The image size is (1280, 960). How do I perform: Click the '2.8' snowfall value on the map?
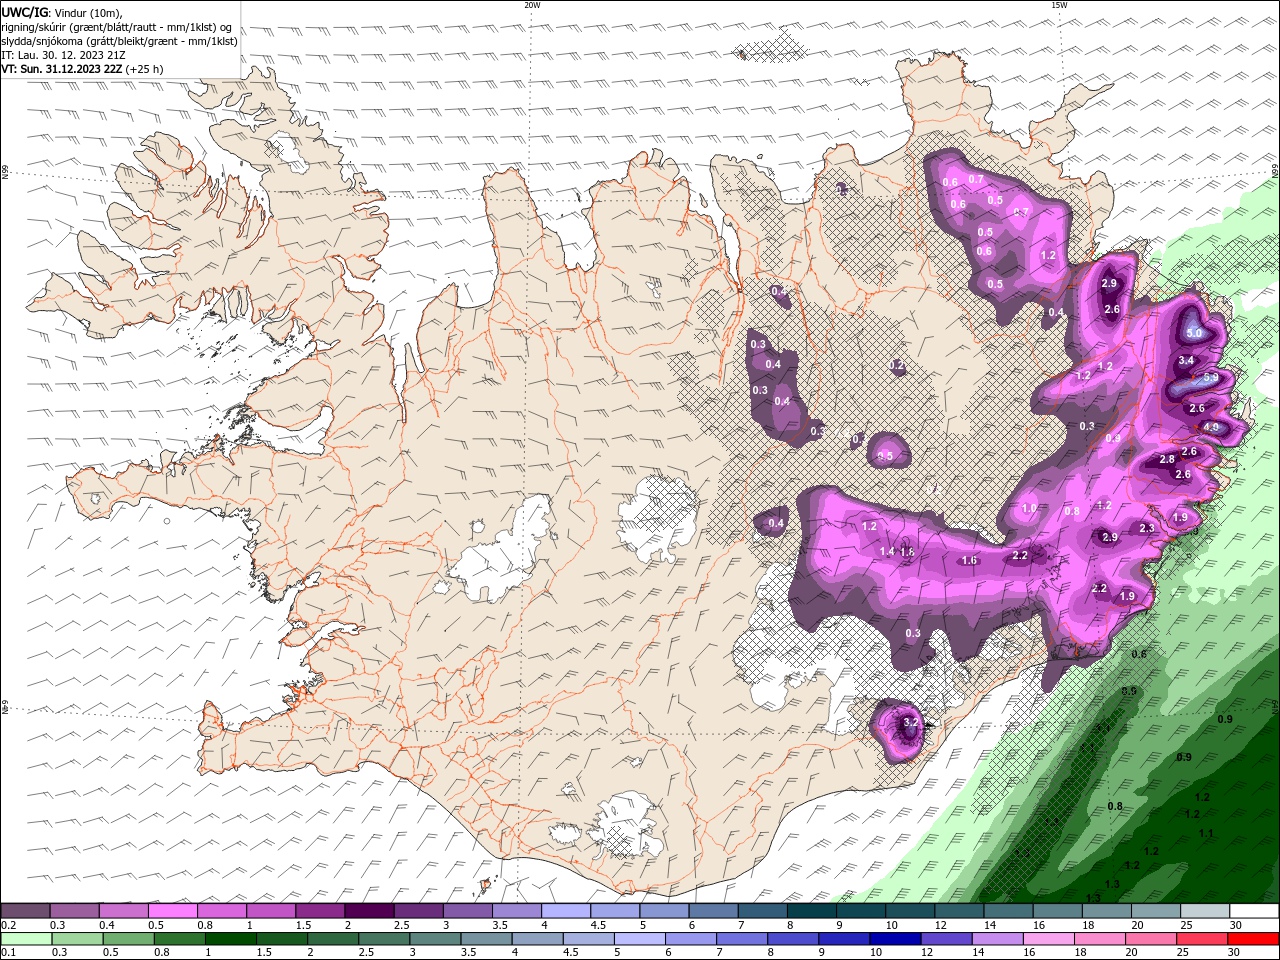pyautogui.click(x=1166, y=459)
